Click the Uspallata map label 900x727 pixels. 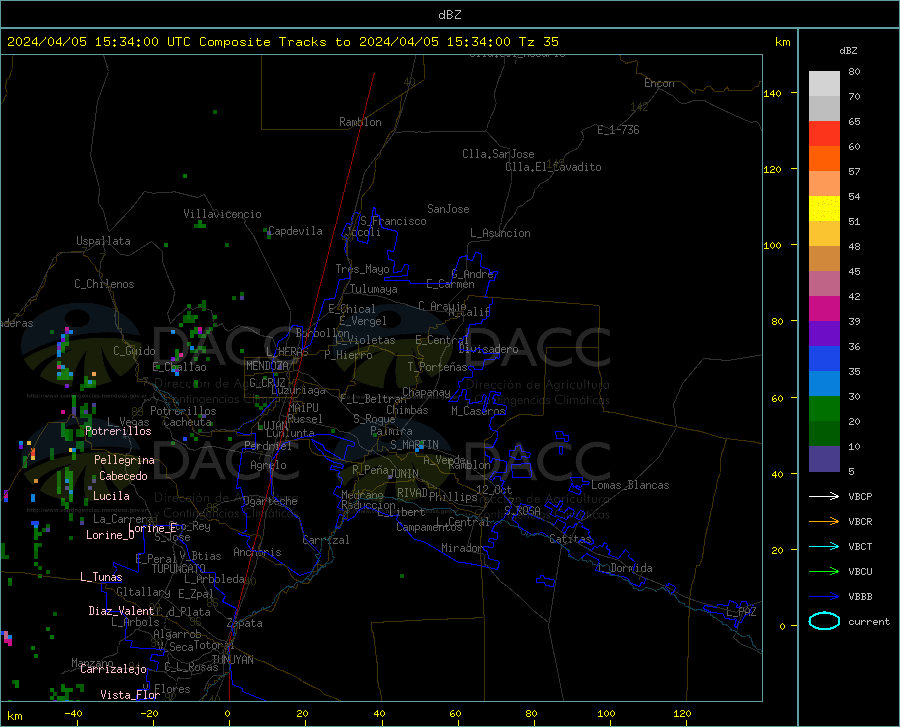point(103,241)
